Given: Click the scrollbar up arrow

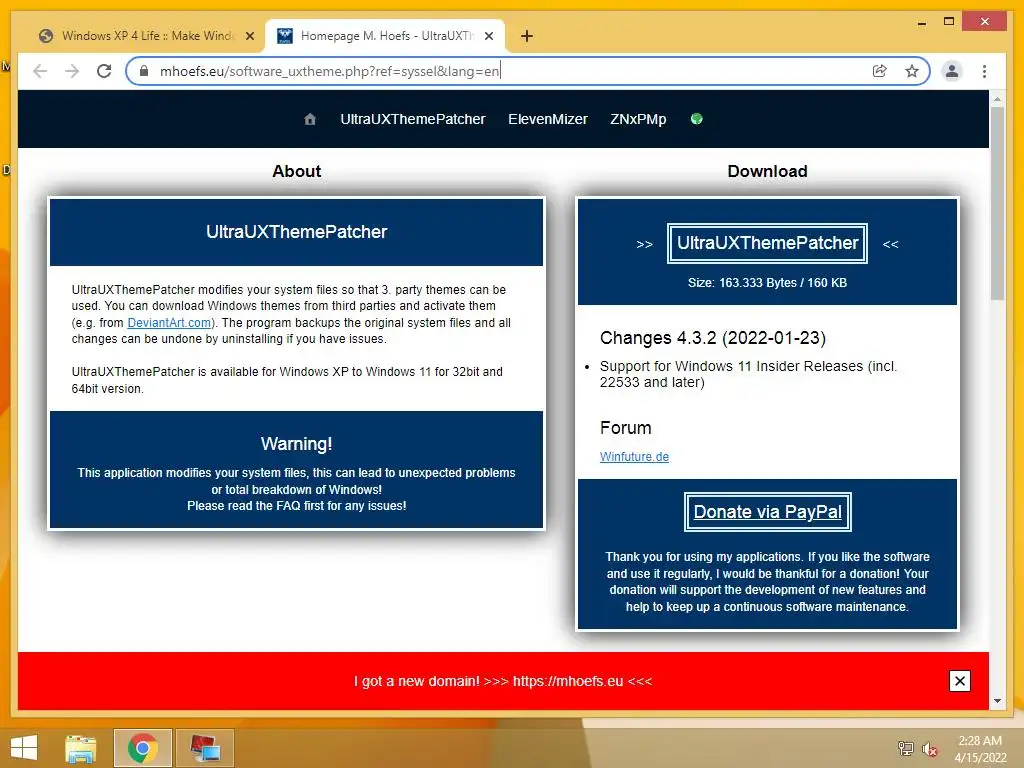Looking at the screenshot, I should pos(997,99).
